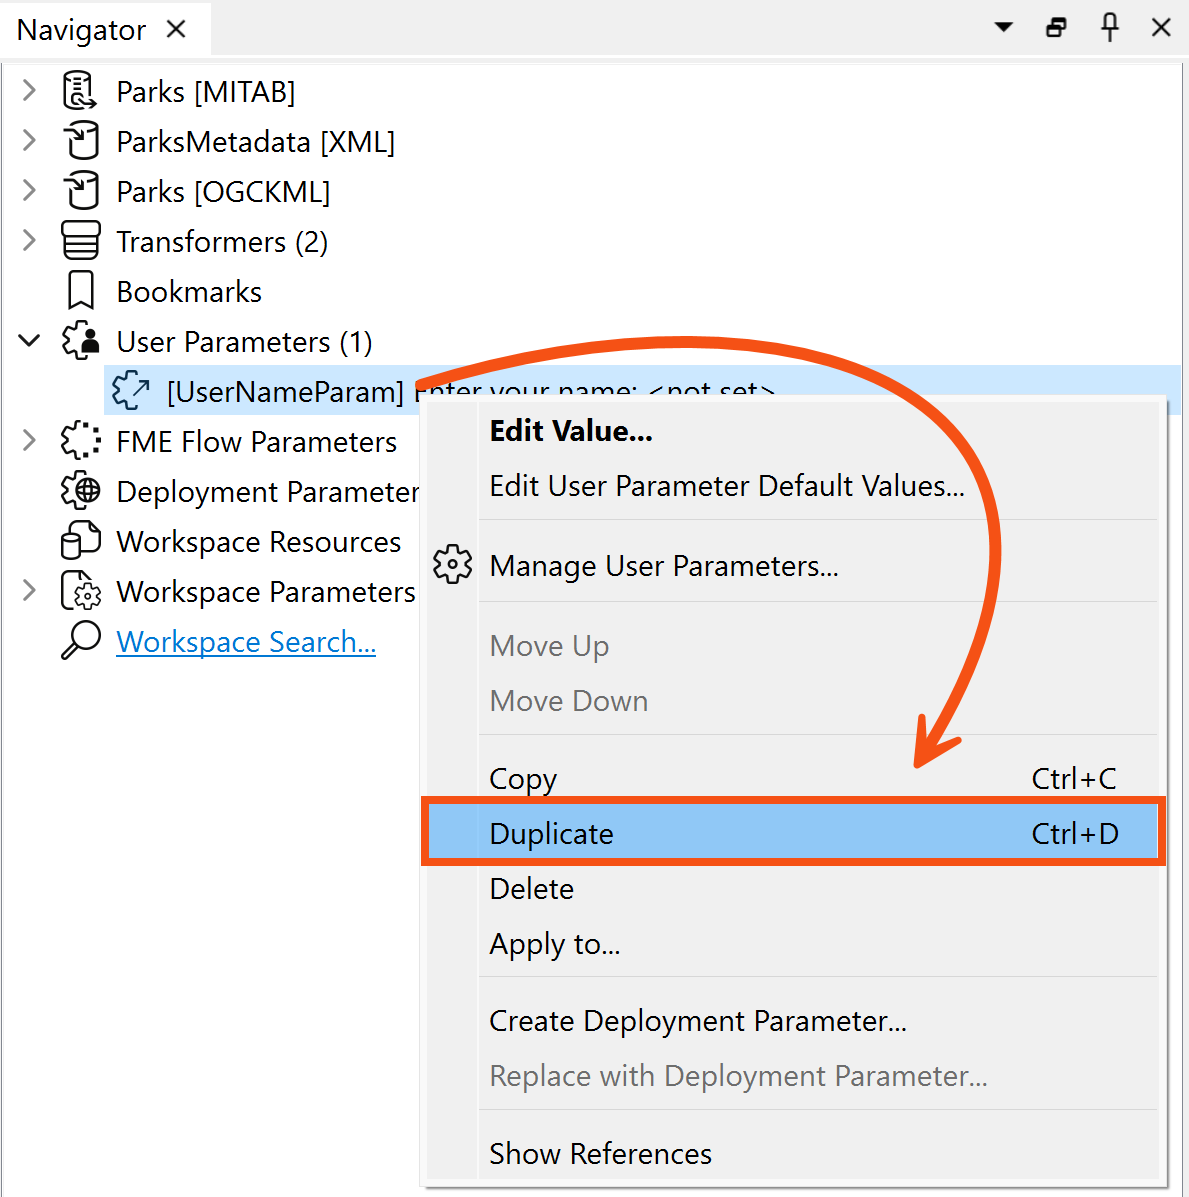Open the Workspace Search link
1189x1197 pixels.
246,641
